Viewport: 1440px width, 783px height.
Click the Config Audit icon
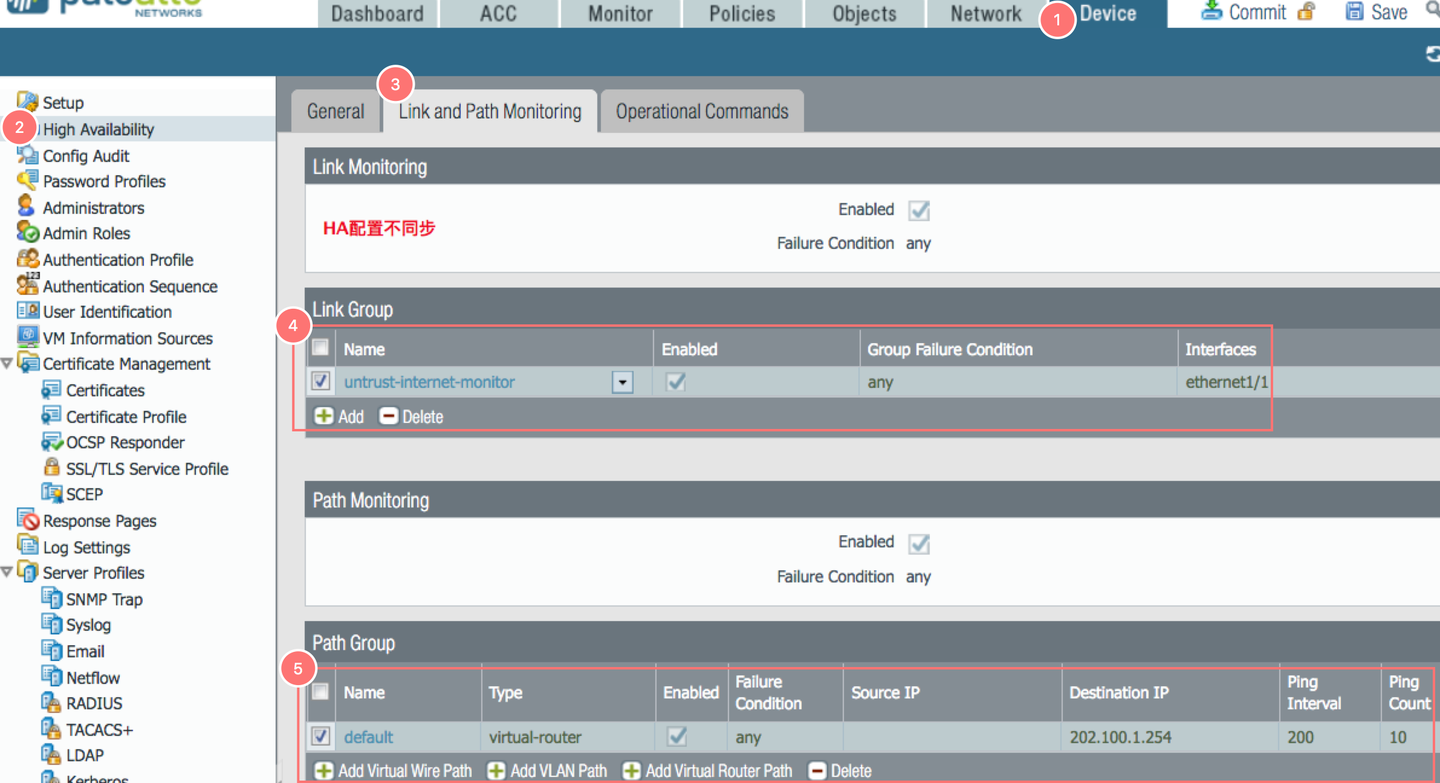(28, 155)
